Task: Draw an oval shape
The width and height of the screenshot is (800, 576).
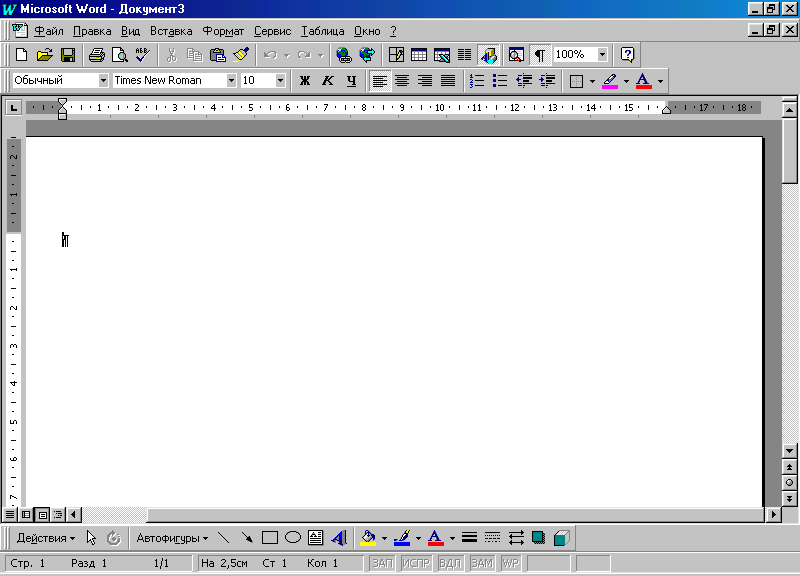Action: (293, 538)
